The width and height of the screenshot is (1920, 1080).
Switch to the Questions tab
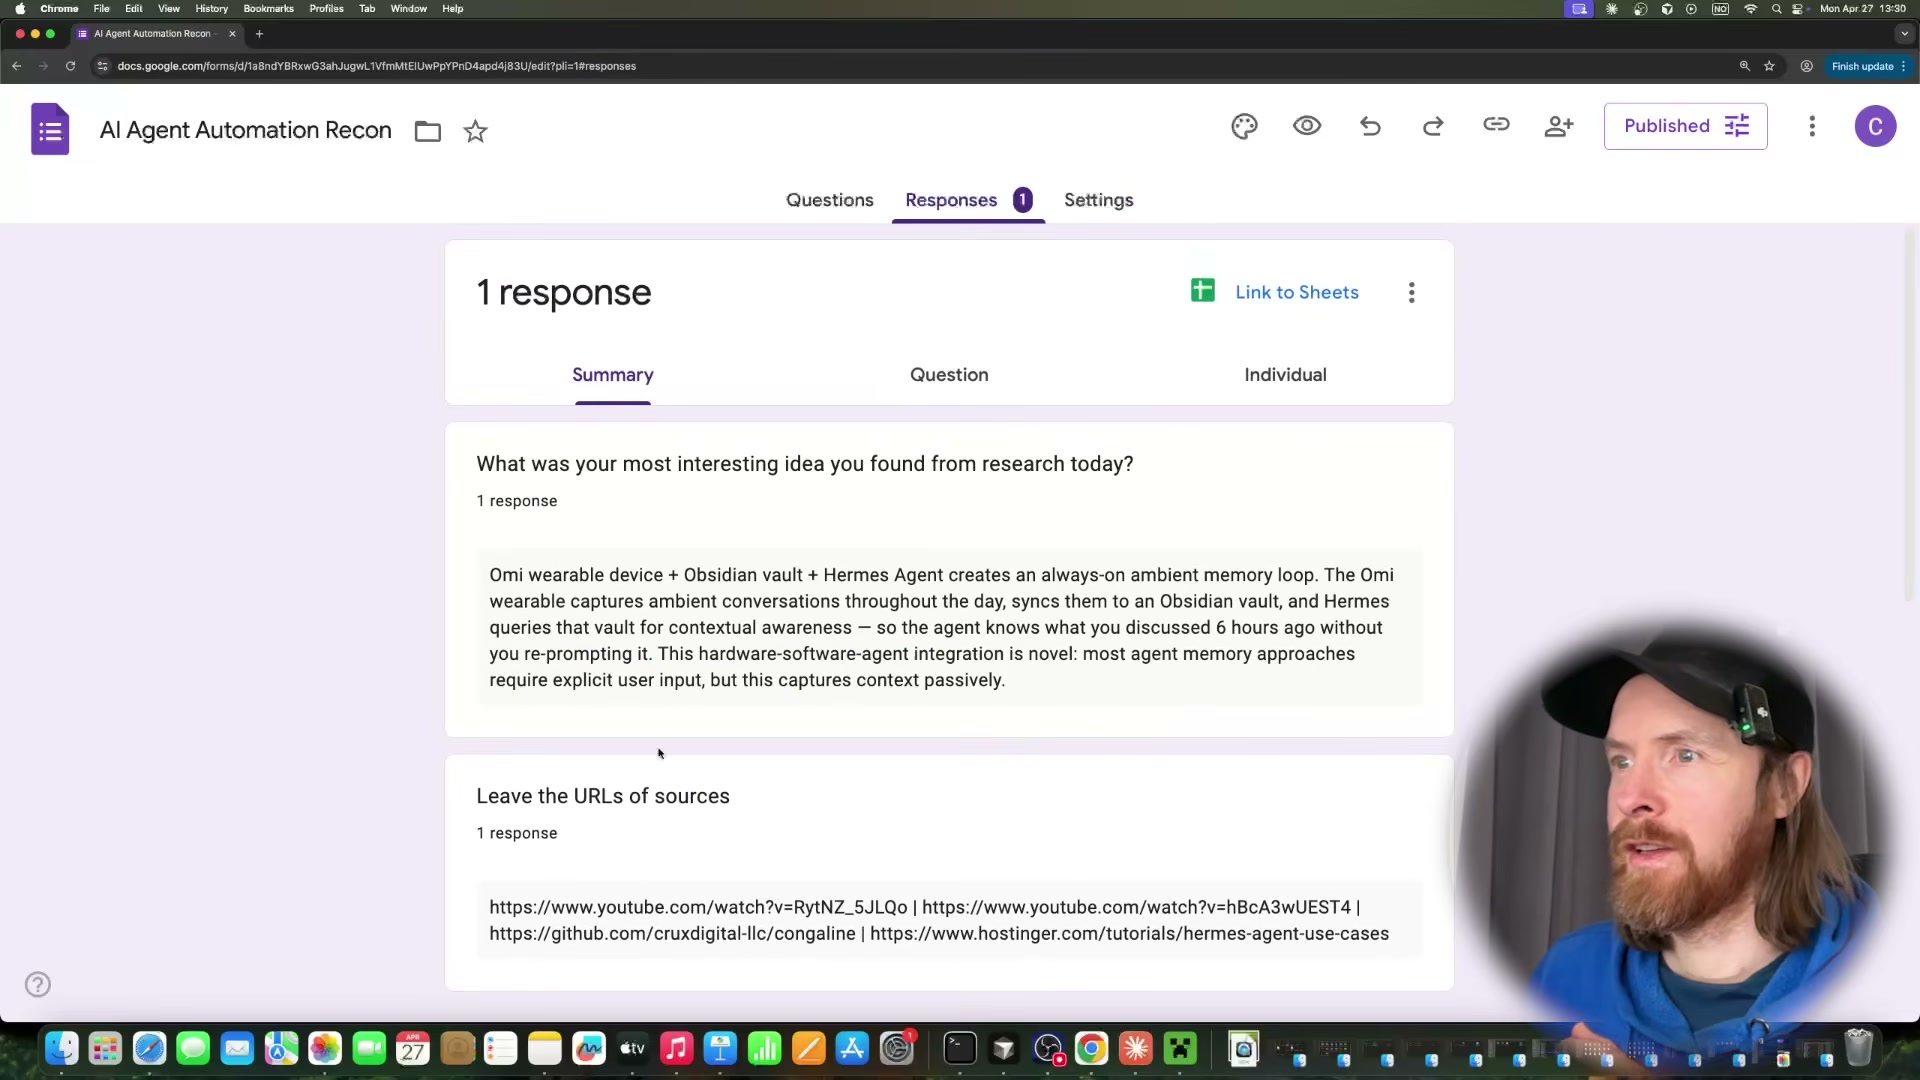click(x=829, y=200)
